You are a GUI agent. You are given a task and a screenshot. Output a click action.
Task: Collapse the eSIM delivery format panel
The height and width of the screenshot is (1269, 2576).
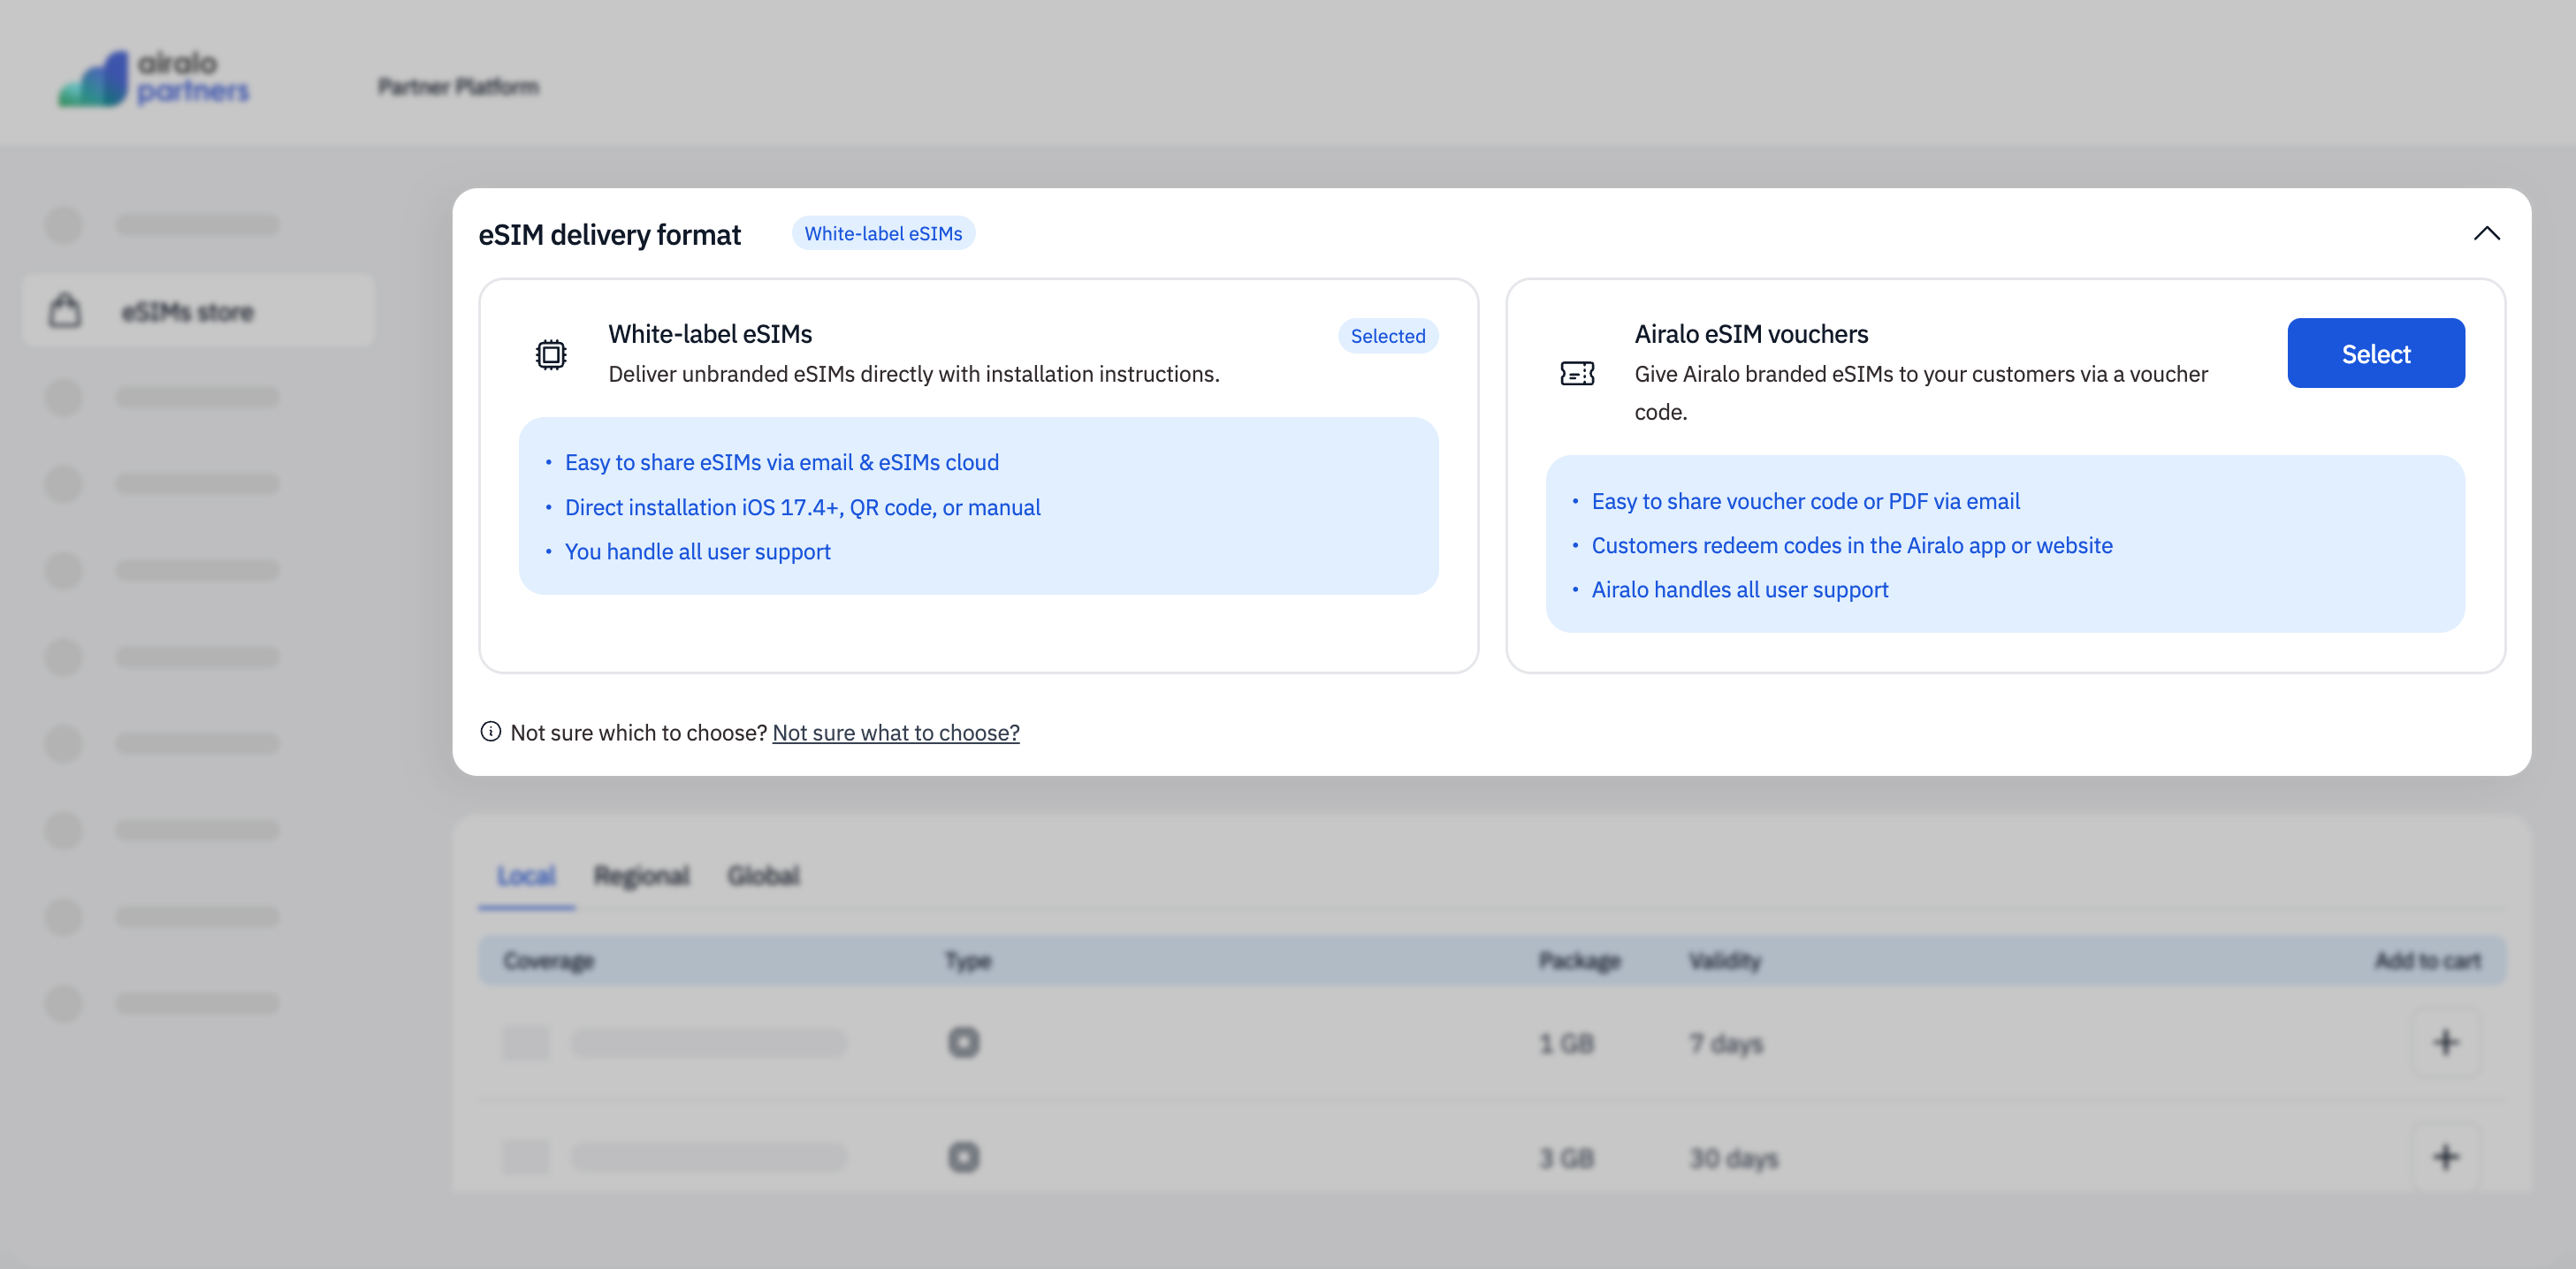[x=2486, y=234]
